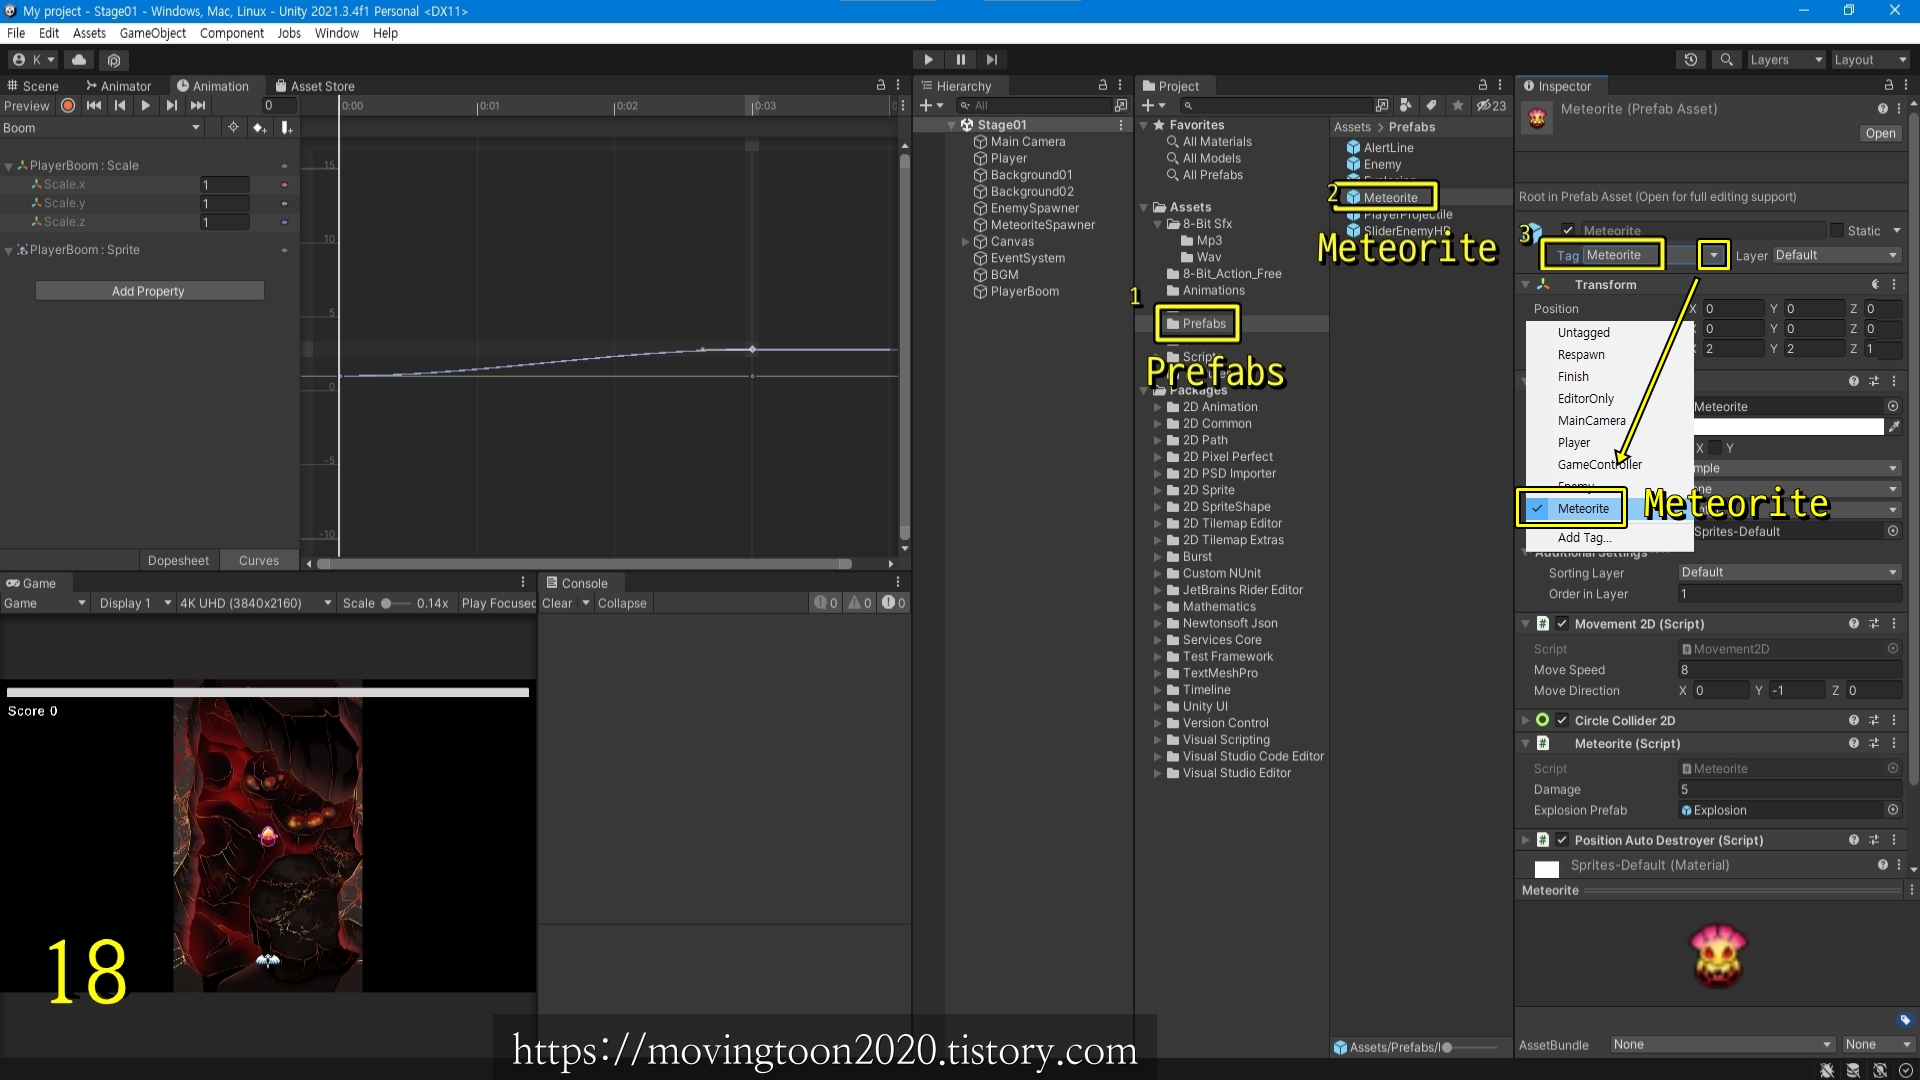Start Play mode with the main Play button
Screen dimensions: 1920x1080
point(928,60)
